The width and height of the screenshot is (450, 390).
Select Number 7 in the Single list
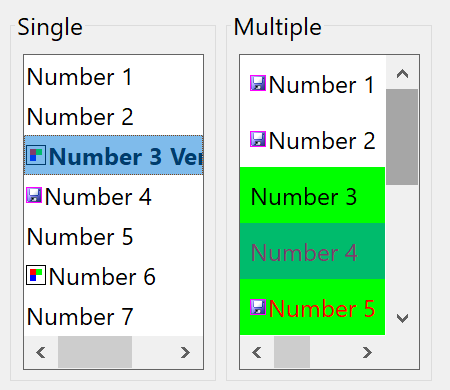point(113,316)
